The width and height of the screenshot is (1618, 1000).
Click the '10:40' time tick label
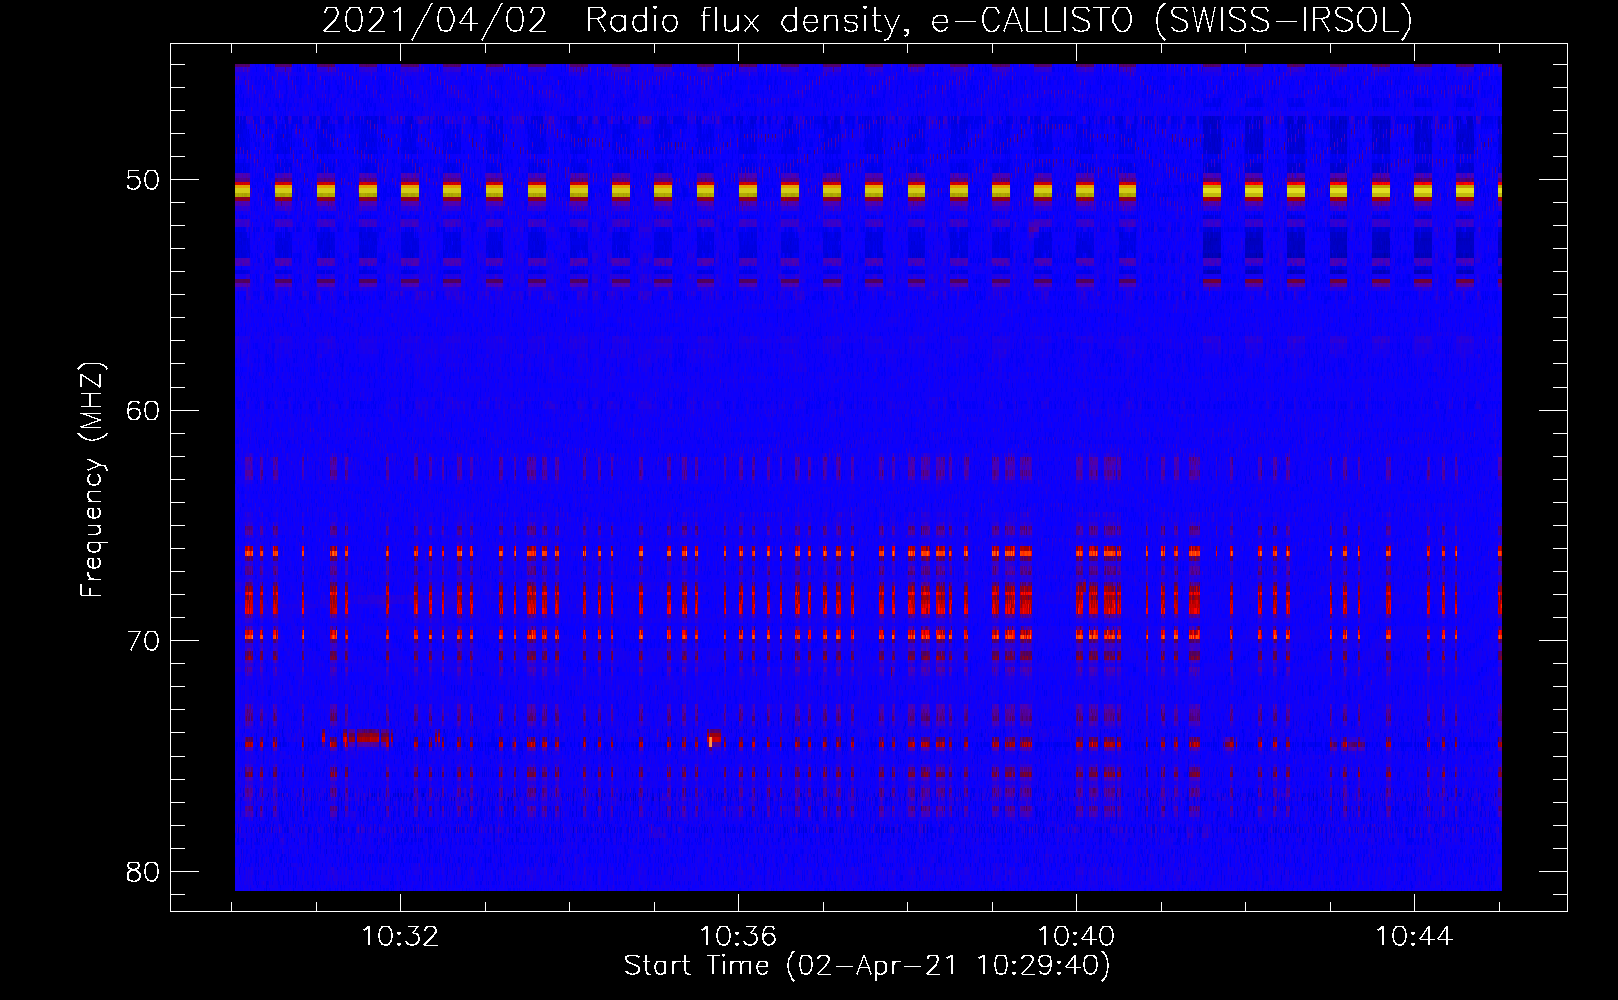coord(1076,937)
